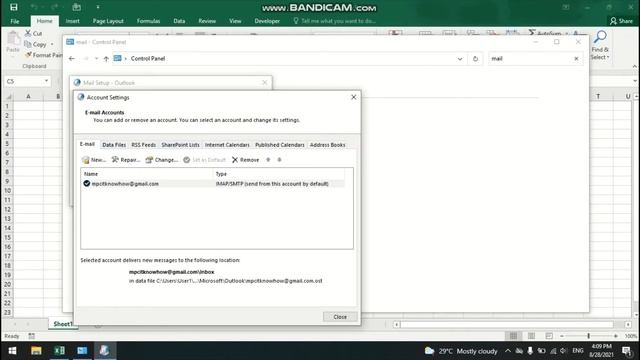
Task: Open the Formulas ribbon tab
Action: (x=148, y=21)
